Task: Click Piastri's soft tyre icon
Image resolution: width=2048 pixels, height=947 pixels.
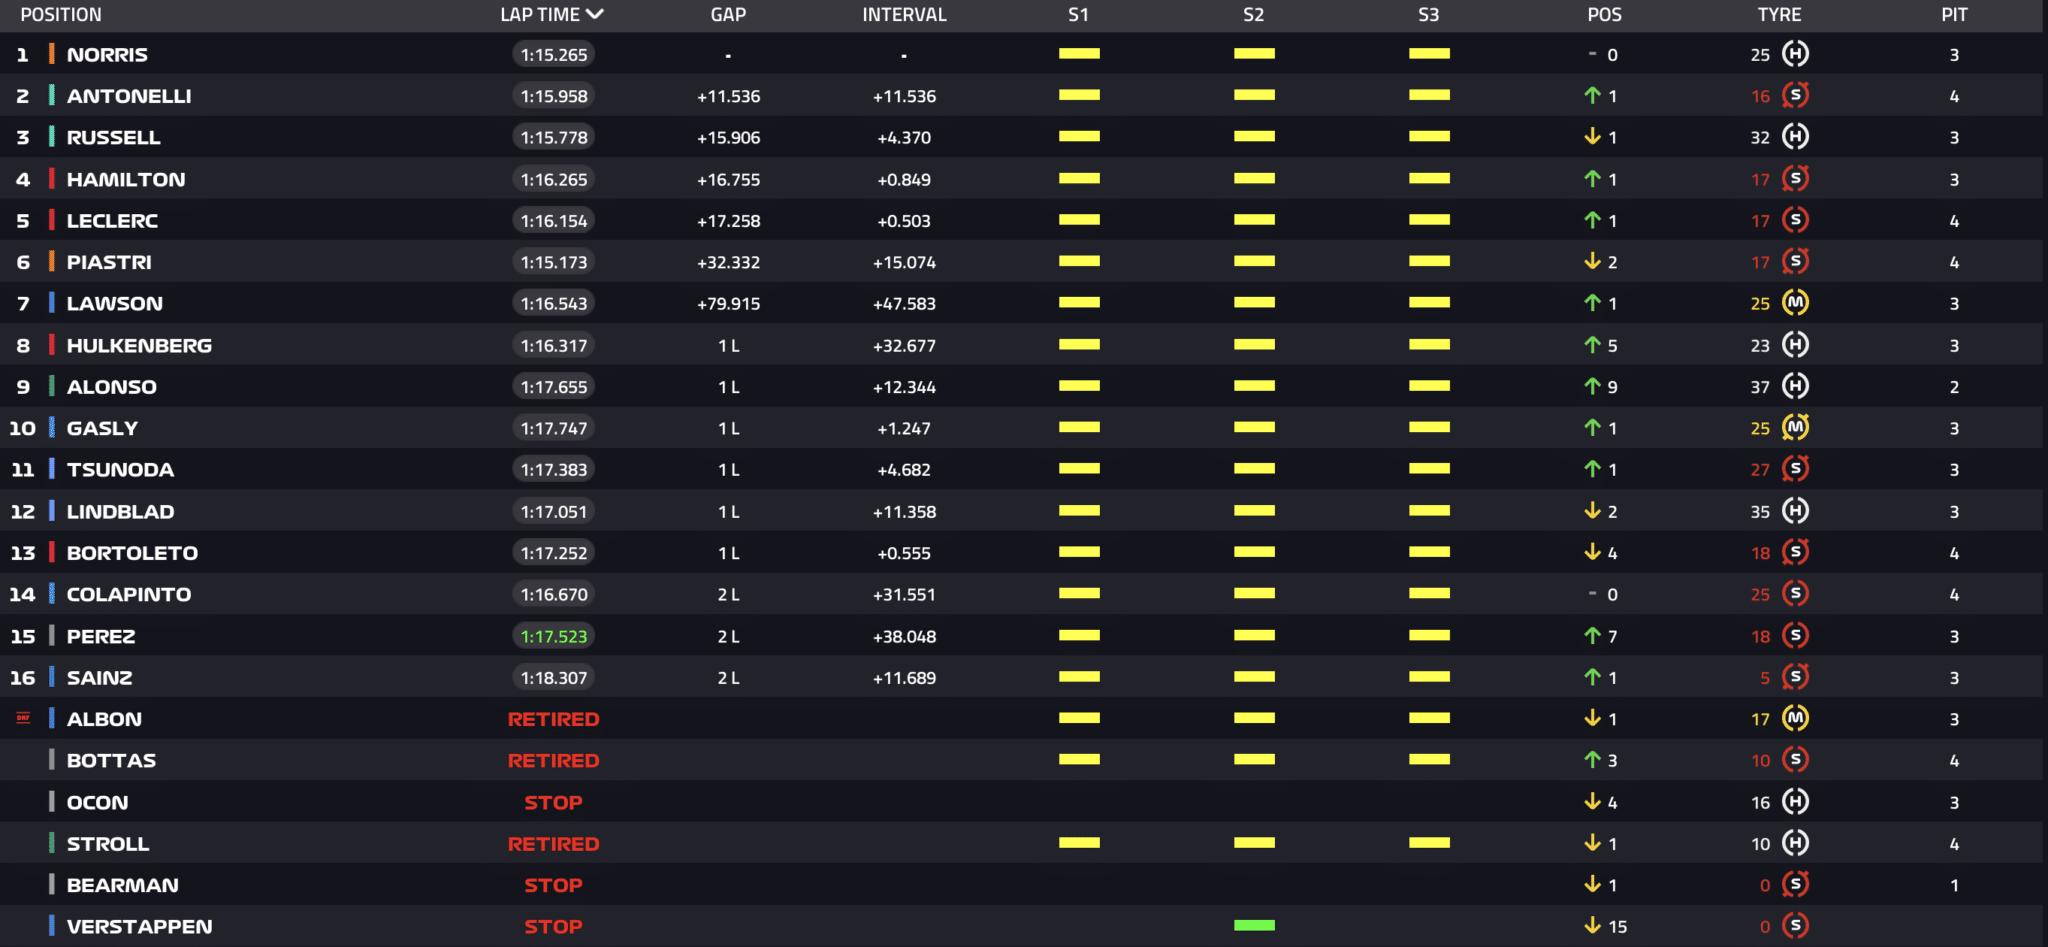Action: pos(1795,261)
